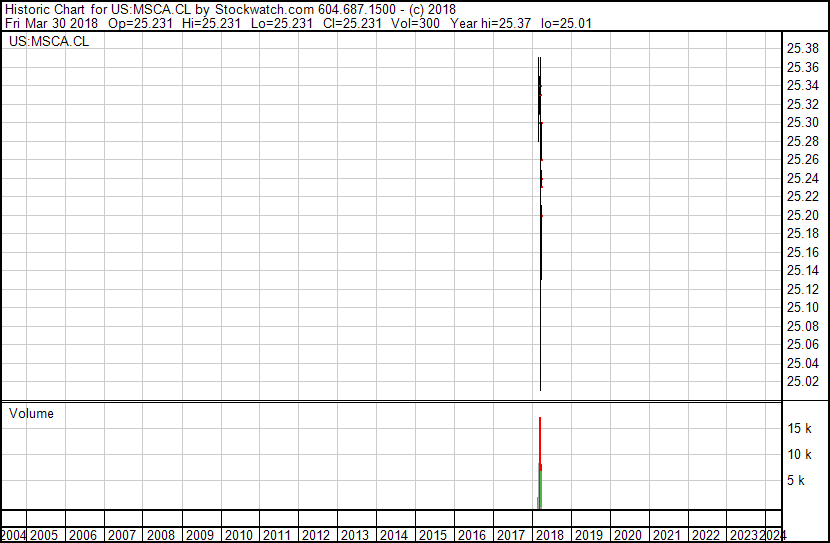Screen dimensions: 830x543
Task: Click the Vol=300 value in header
Action: [x=415, y=23]
